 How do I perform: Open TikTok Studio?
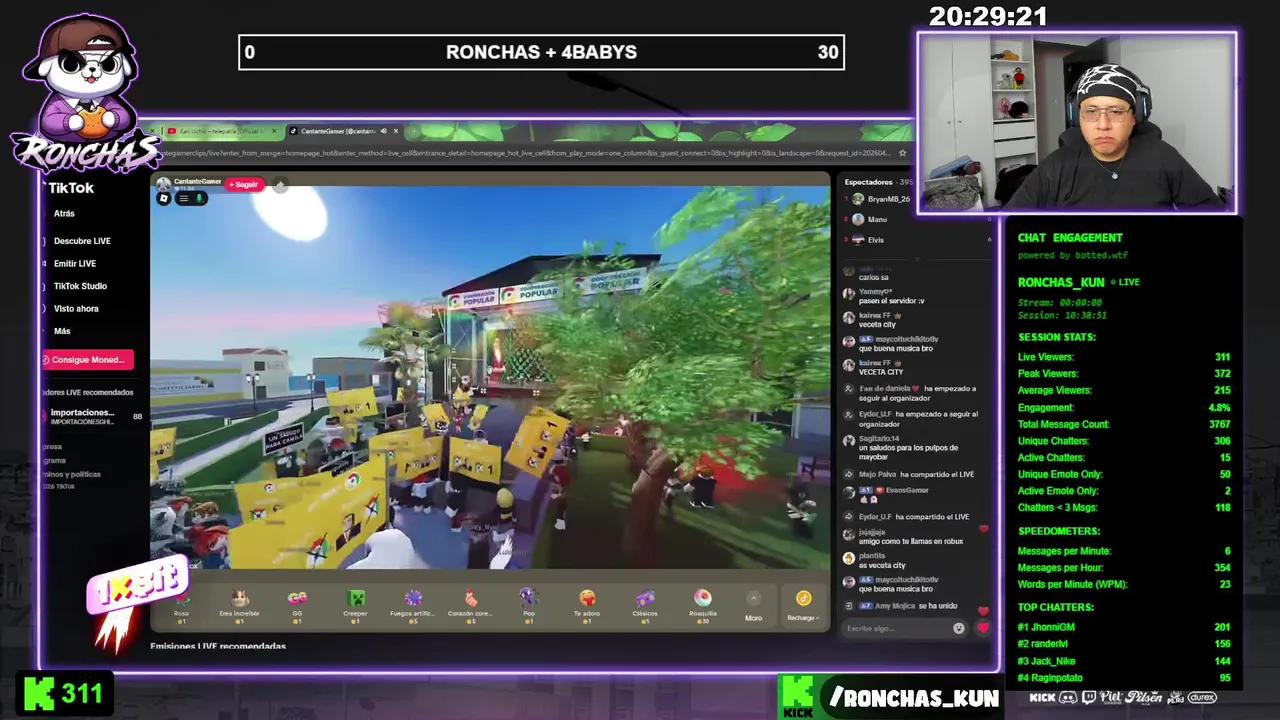pyautogui.click(x=80, y=286)
